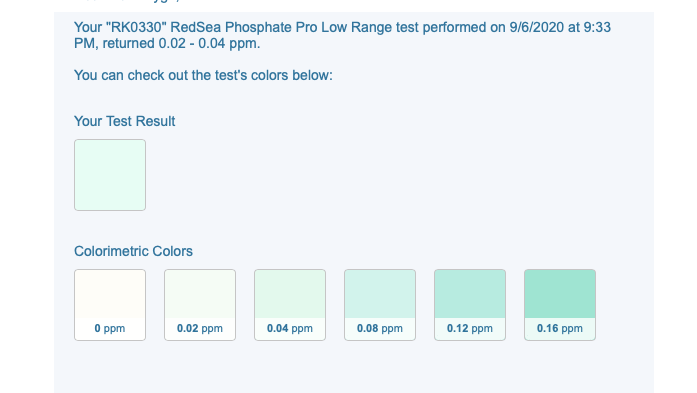
Task: Select the 0.04 ppm color swatch
Action: (290, 305)
